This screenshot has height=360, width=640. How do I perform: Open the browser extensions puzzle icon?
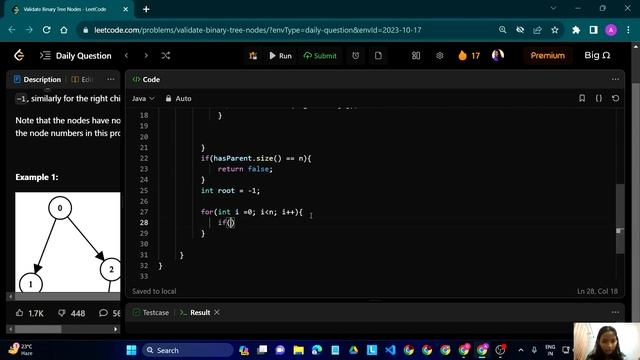click(x=576, y=30)
